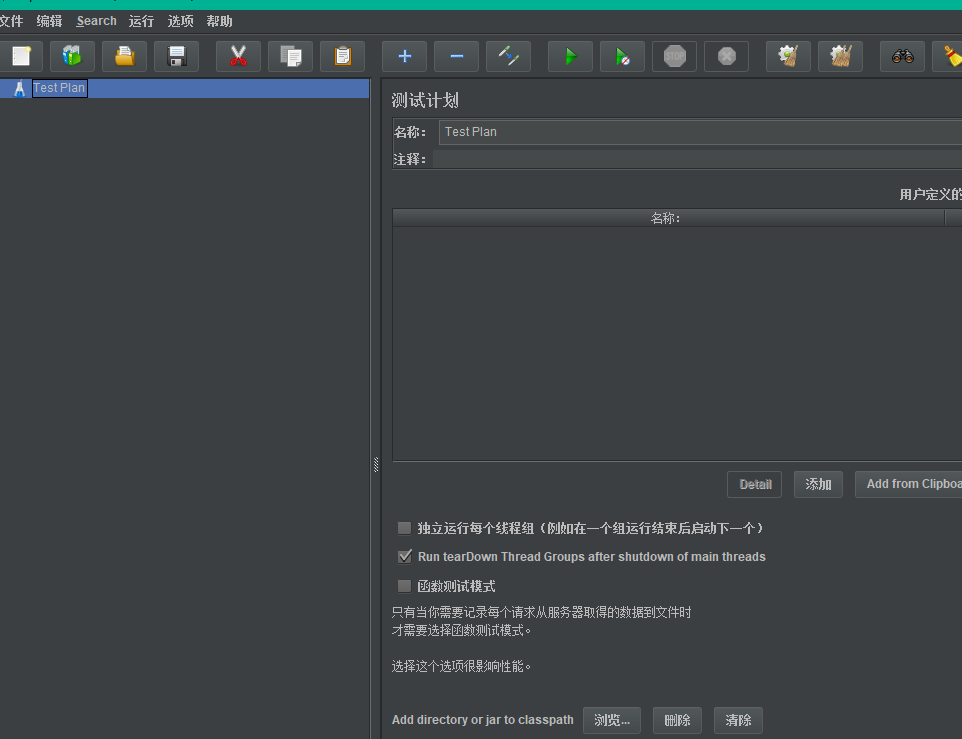962x739 pixels.
Task: Click the 清除 classpath button
Action: coord(738,720)
